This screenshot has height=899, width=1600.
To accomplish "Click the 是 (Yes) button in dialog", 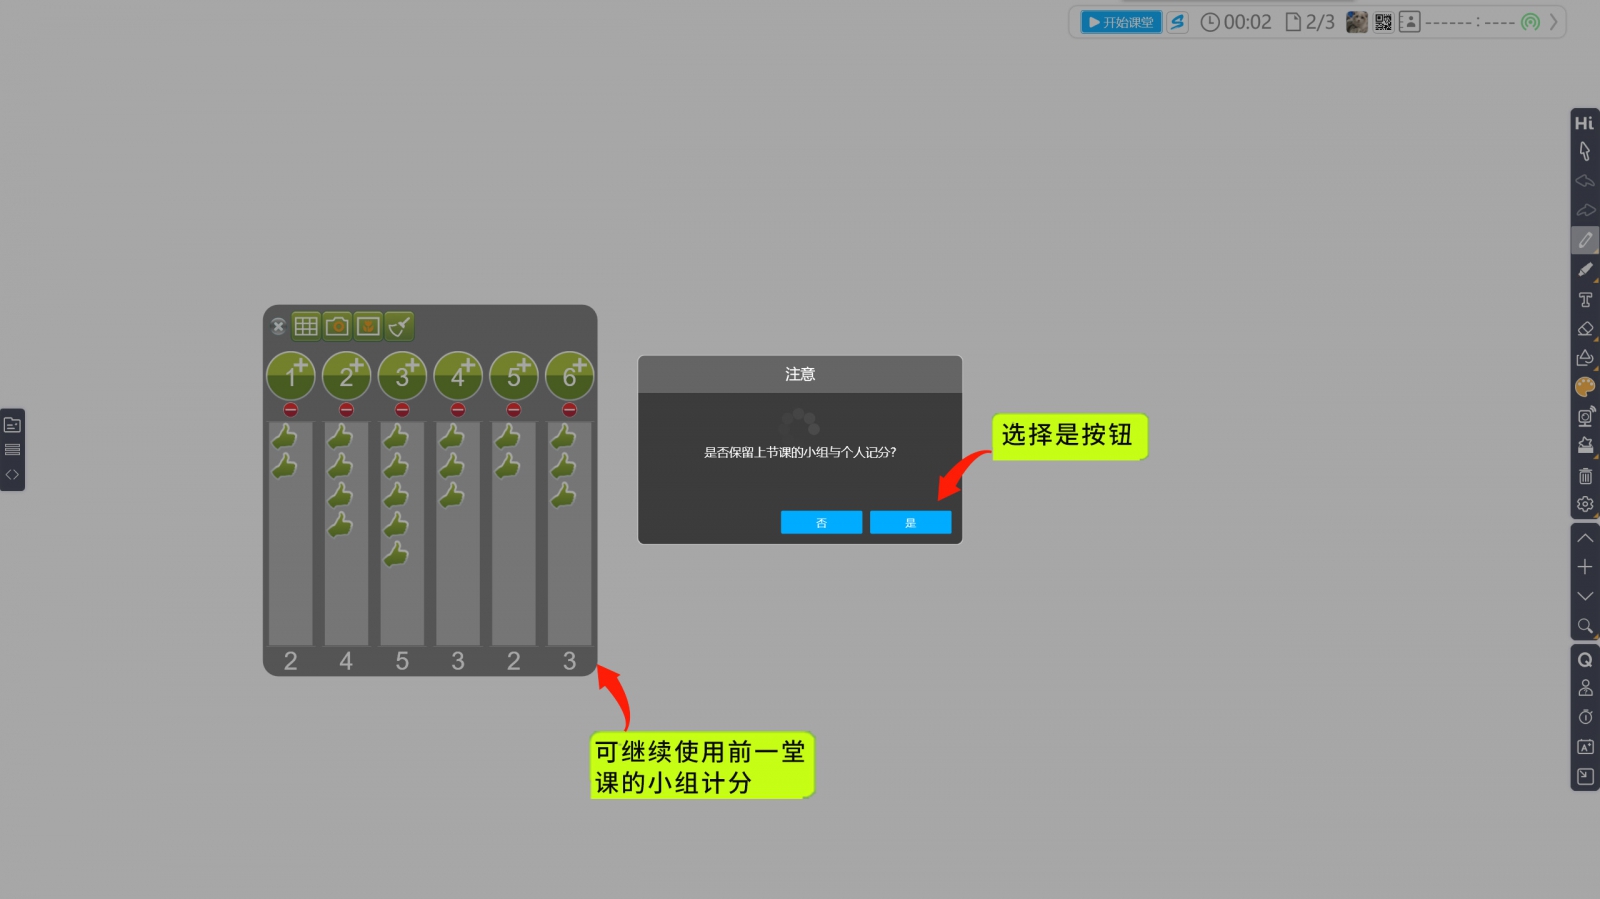I will click(x=910, y=522).
